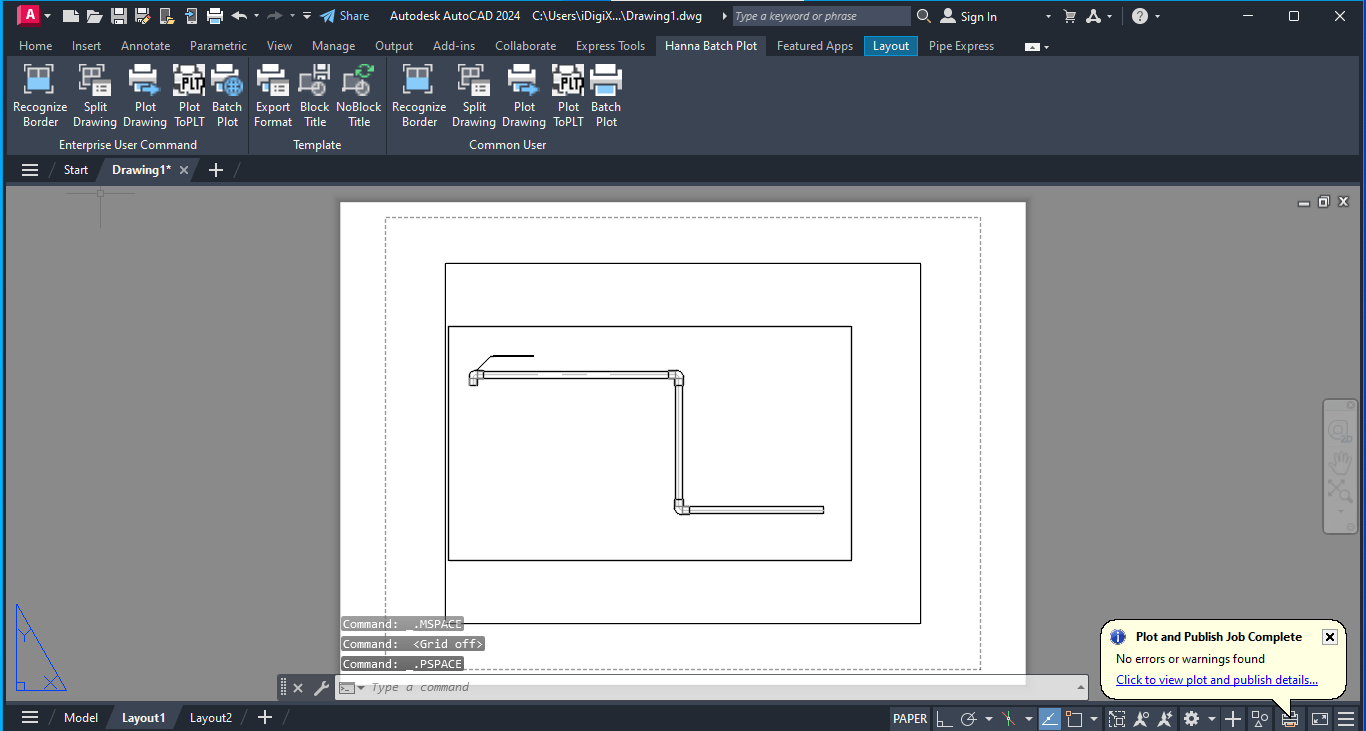
Task: Switch to the Home ribbon tab
Action: [35, 46]
